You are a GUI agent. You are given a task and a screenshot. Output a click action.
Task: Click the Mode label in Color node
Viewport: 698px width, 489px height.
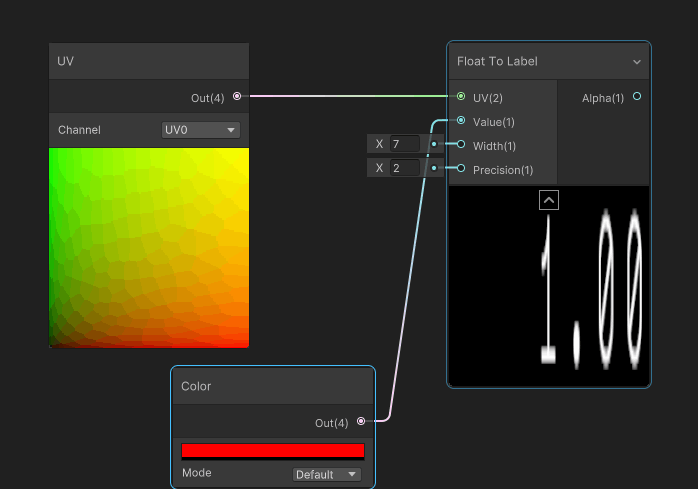click(197, 473)
